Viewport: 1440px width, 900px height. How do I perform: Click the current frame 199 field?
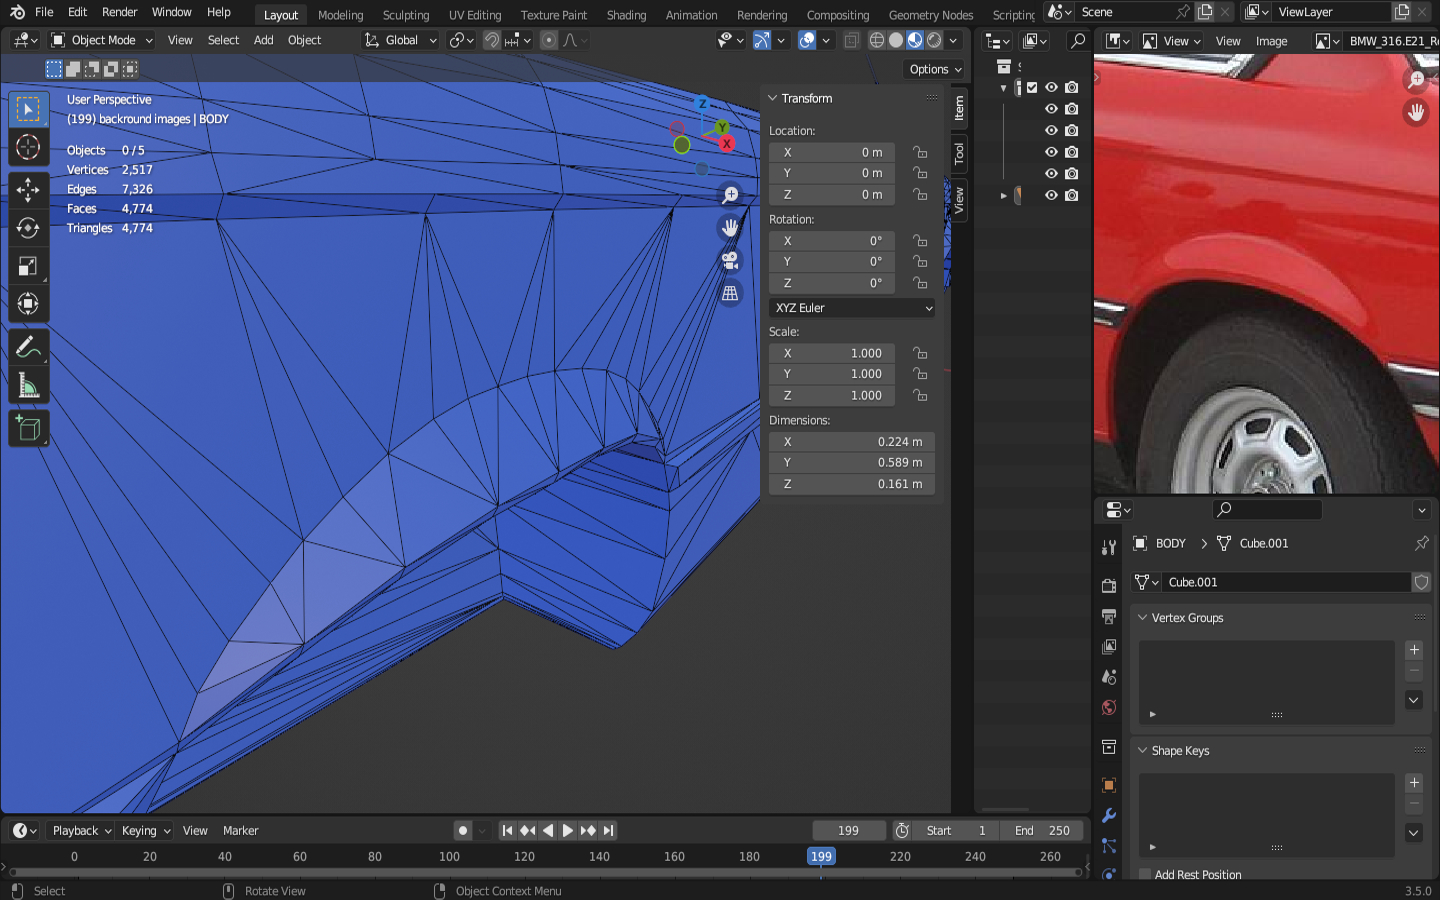click(x=849, y=831)
